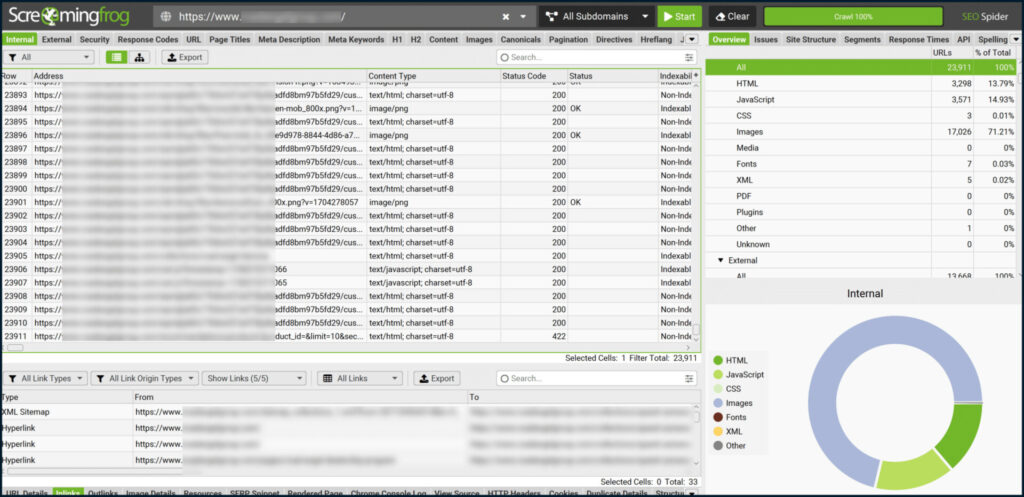Click the globe icon in URL bar

tap(165, 17)
